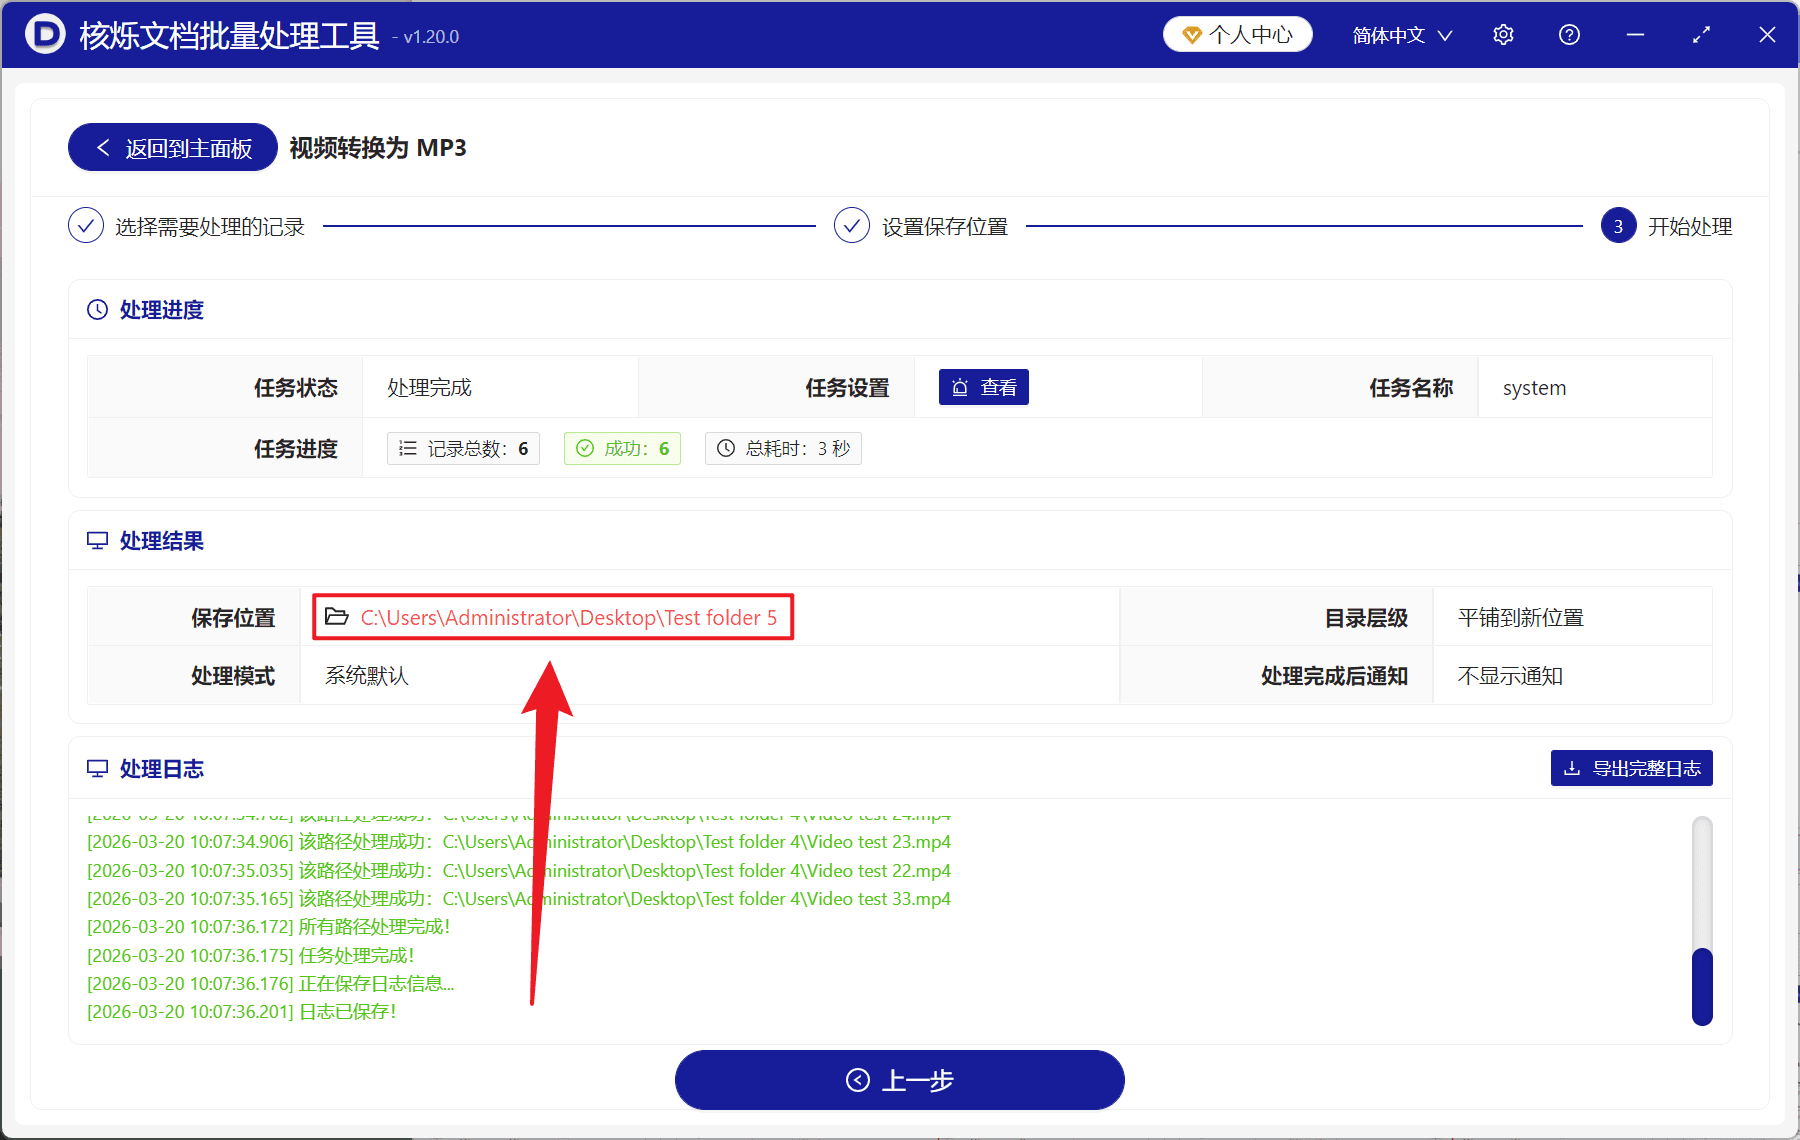The image size is (1800, 1140).
Task: Click 上一步 at the bottom
Action: coord(899,1080)
